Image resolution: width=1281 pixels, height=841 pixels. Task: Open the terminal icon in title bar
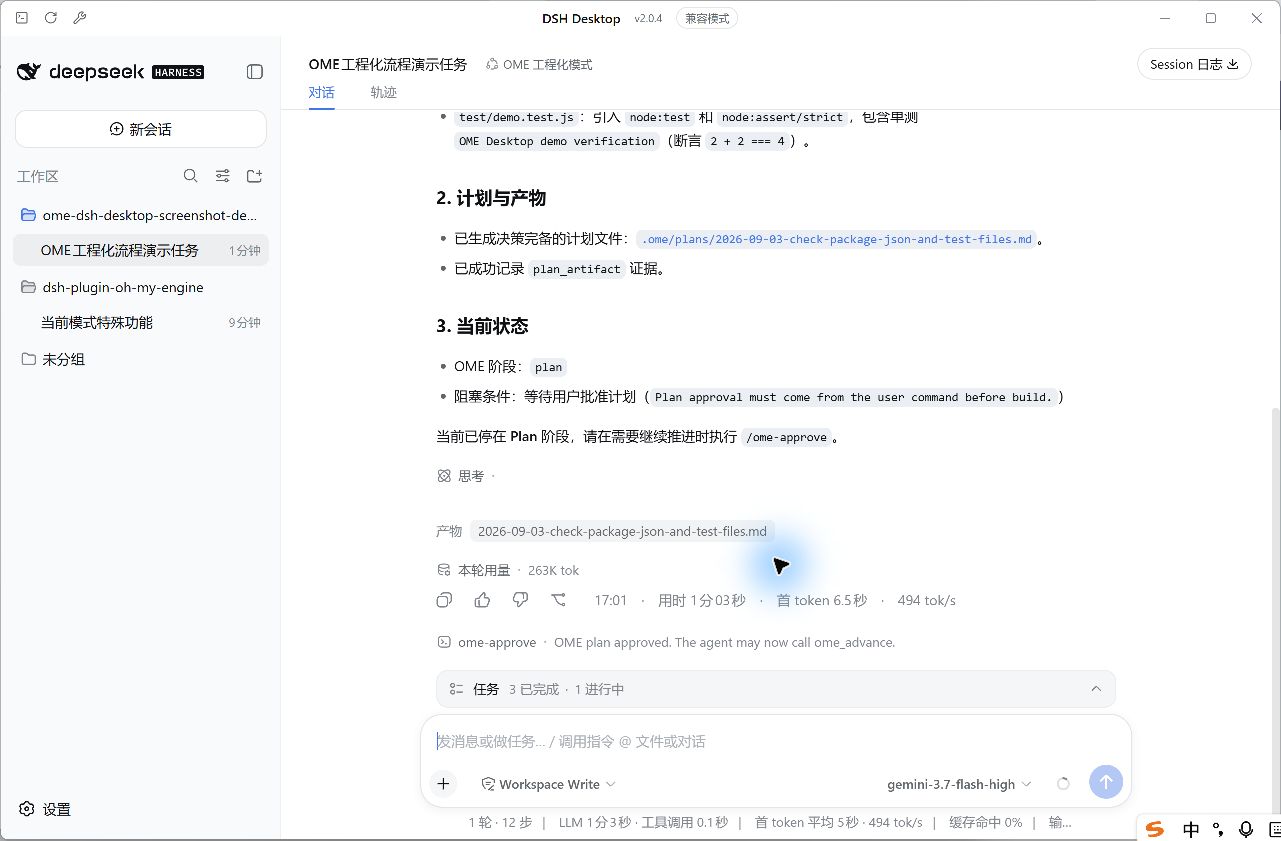pos(22,18)
